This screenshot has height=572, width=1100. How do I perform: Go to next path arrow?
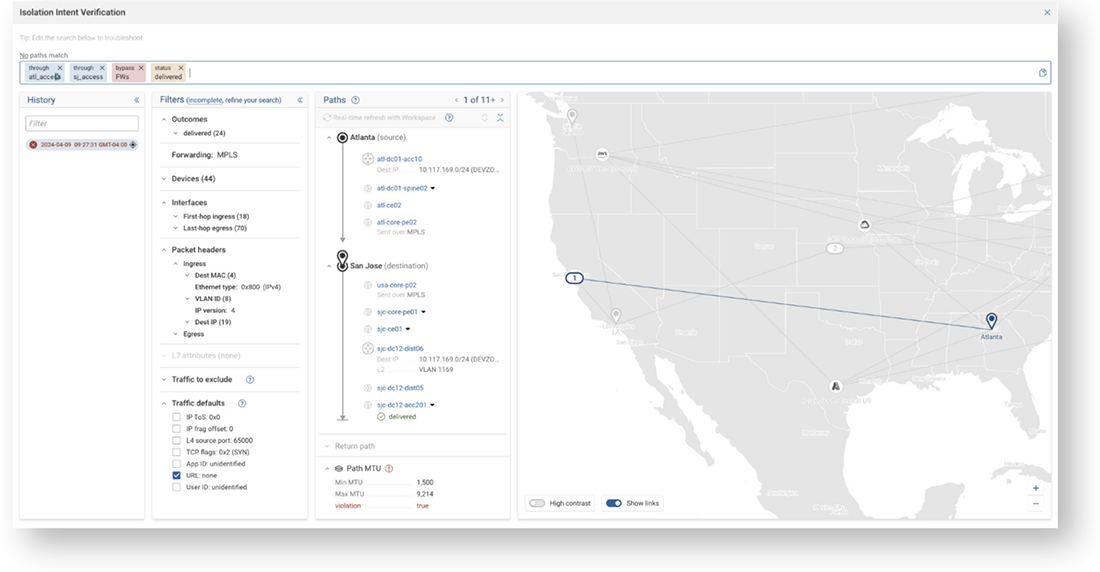pos(502,100)
